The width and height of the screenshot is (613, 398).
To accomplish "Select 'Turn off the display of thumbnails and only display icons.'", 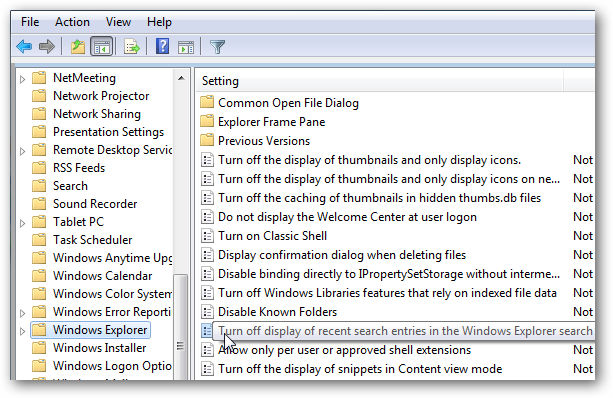I will [x=369, y=160].
